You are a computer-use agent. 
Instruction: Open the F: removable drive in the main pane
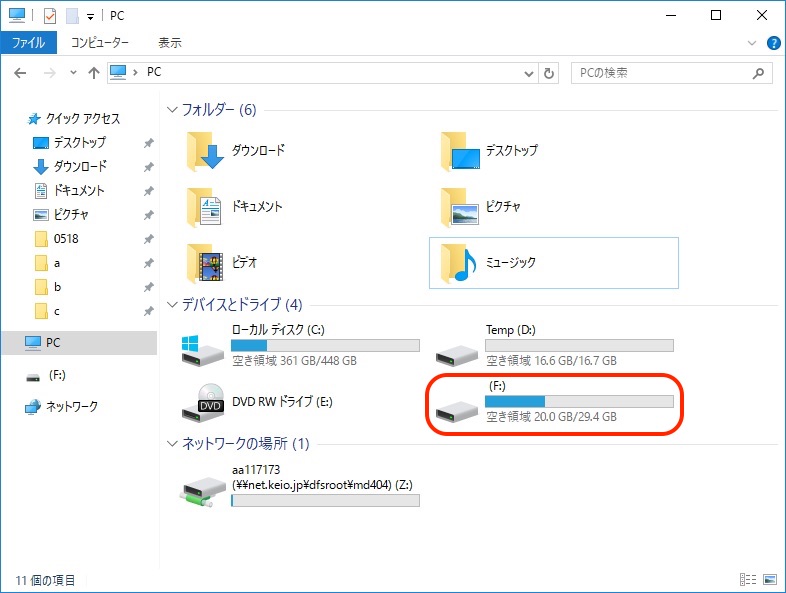click(458, 403)
